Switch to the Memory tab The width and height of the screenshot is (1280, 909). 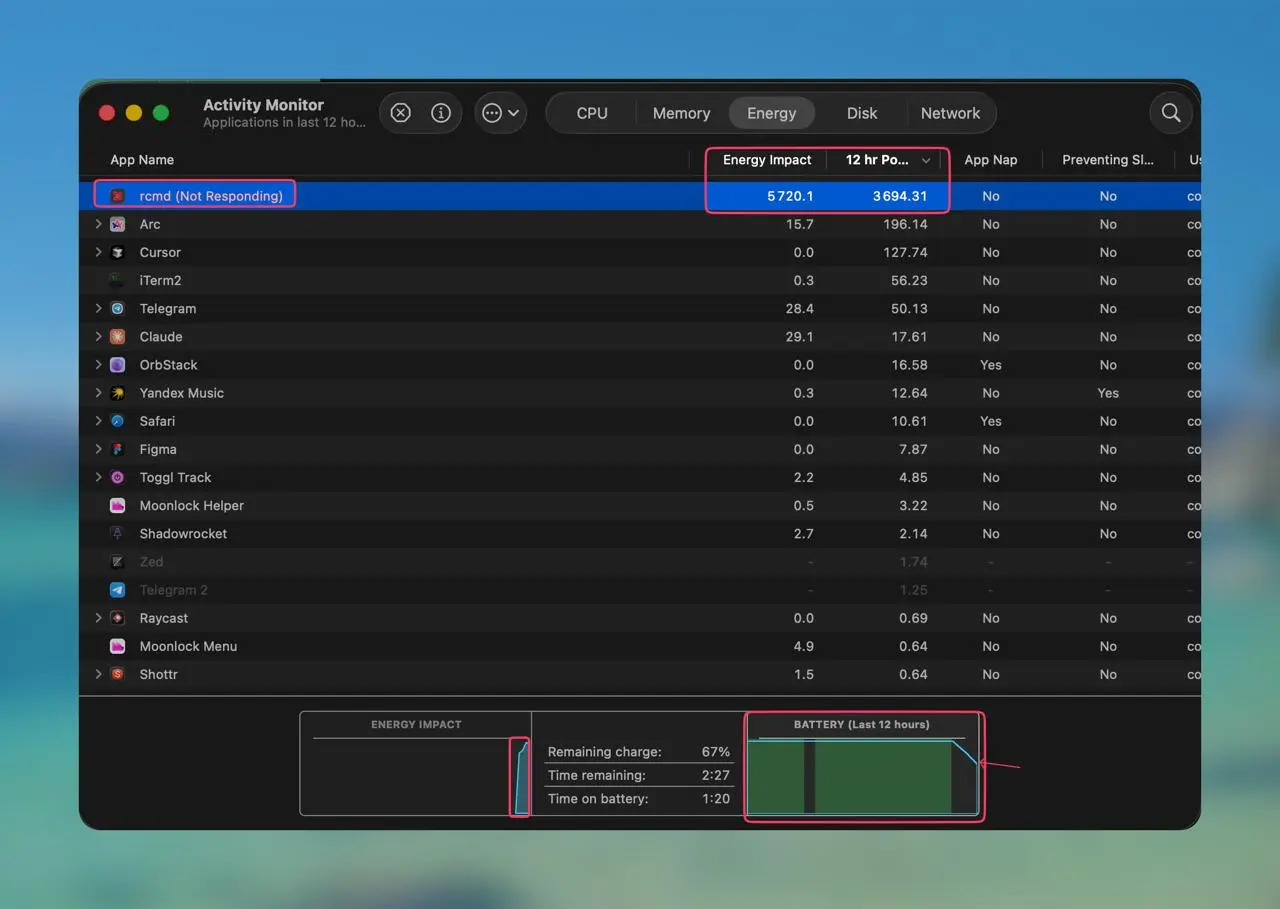tap(681, 113)
